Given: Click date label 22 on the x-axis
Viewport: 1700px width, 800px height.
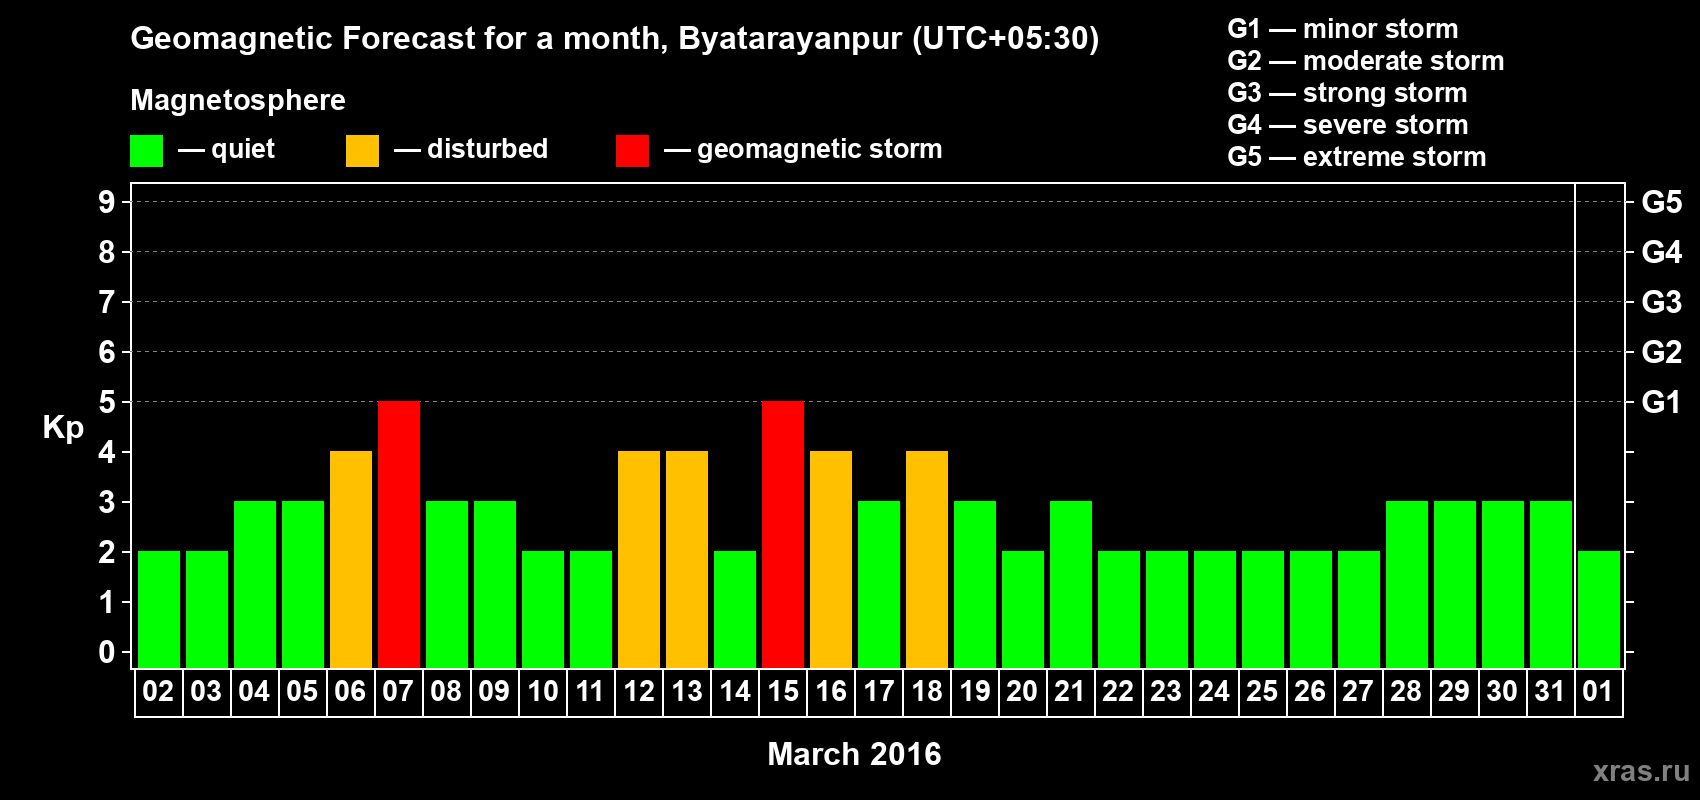Looking at the screenshot, I should point(1118,692).
